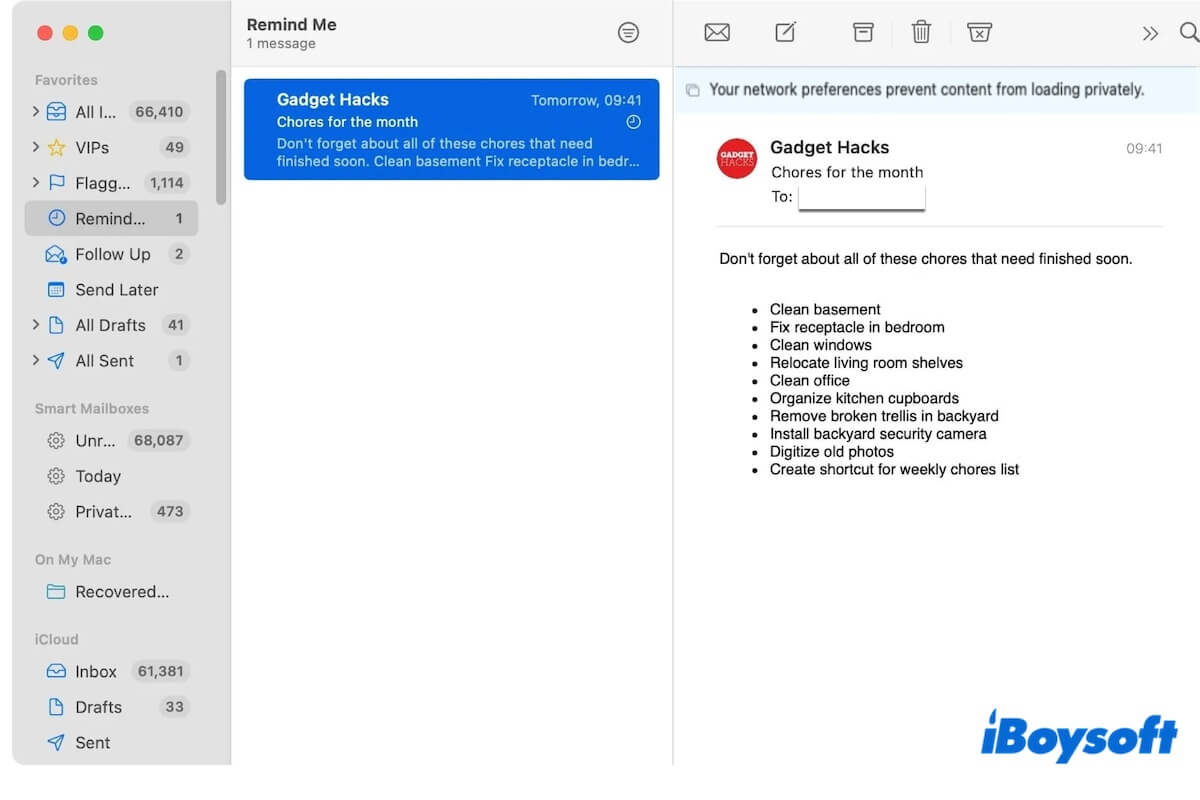Open the iCloud Inbox folder

[x=96, y=672]
